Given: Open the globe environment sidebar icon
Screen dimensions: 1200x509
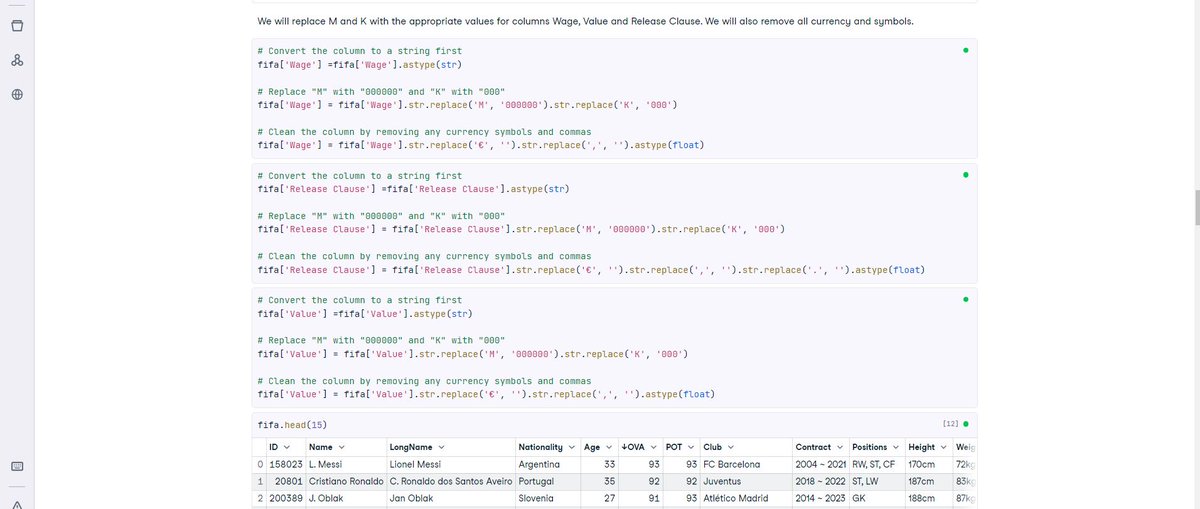Looking at the screenshot, I should [x=17, y=95].
